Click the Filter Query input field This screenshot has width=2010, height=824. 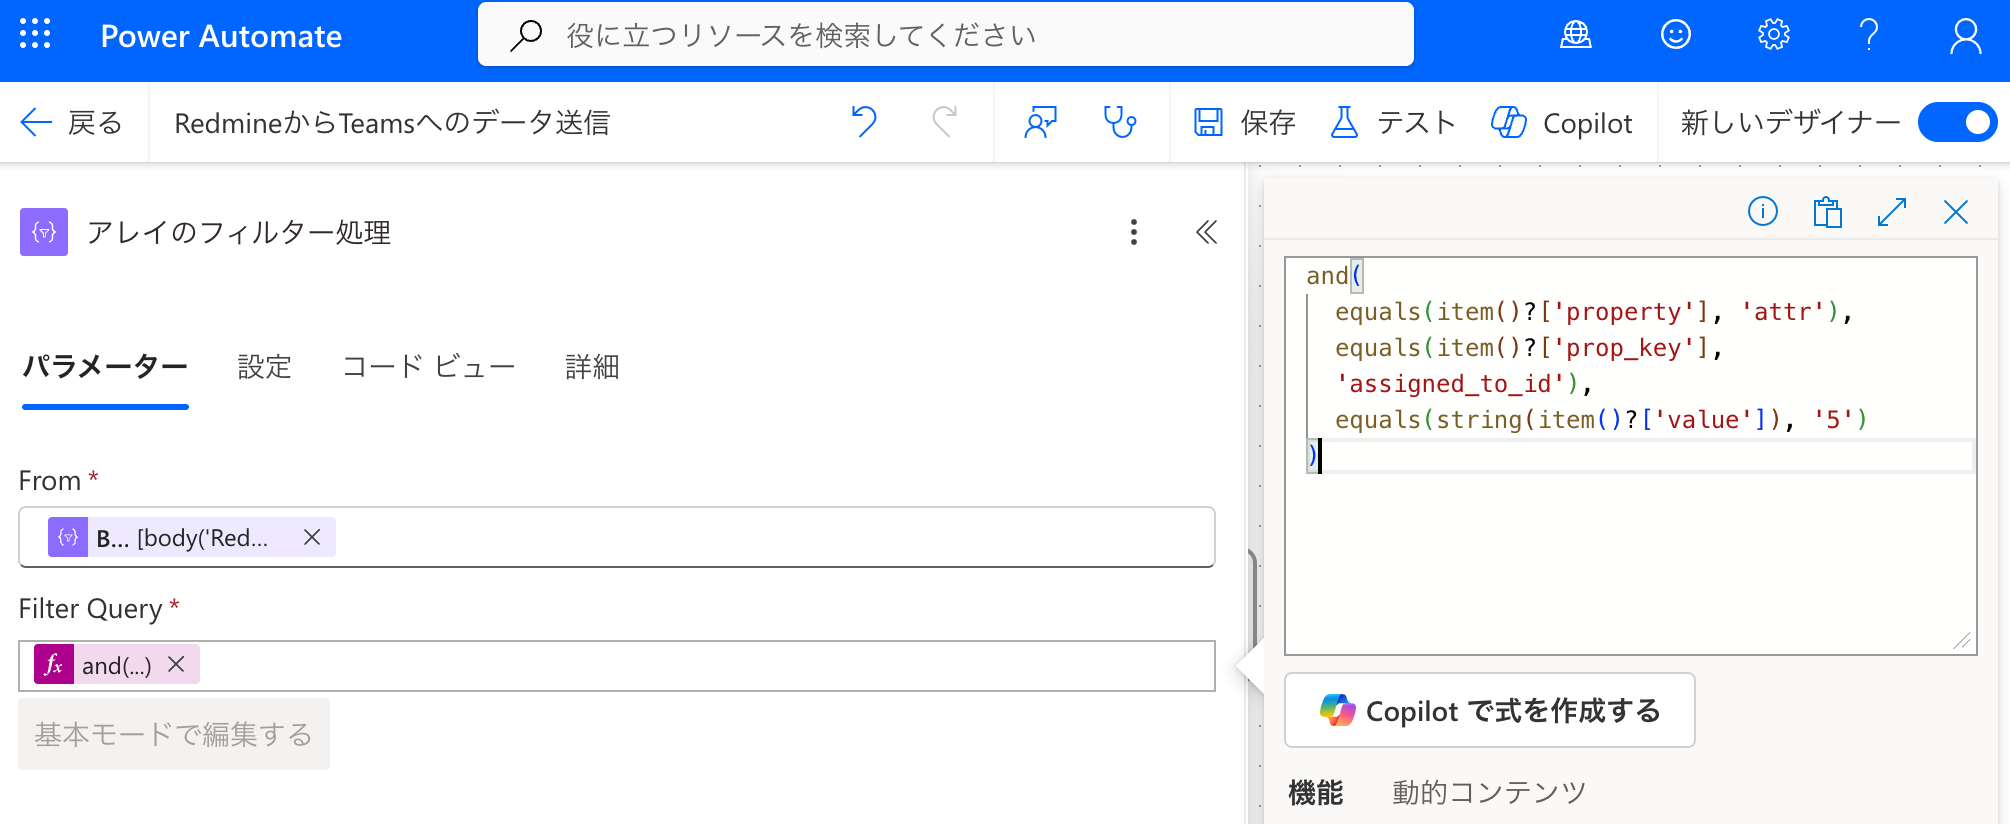tap(617, 666)
